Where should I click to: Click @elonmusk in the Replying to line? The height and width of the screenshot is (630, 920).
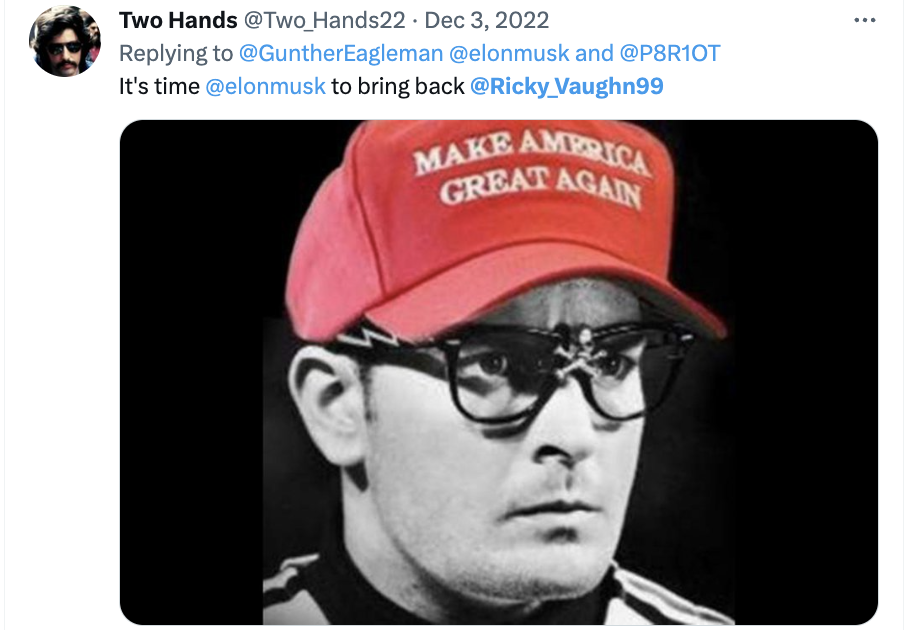point(509,53)
